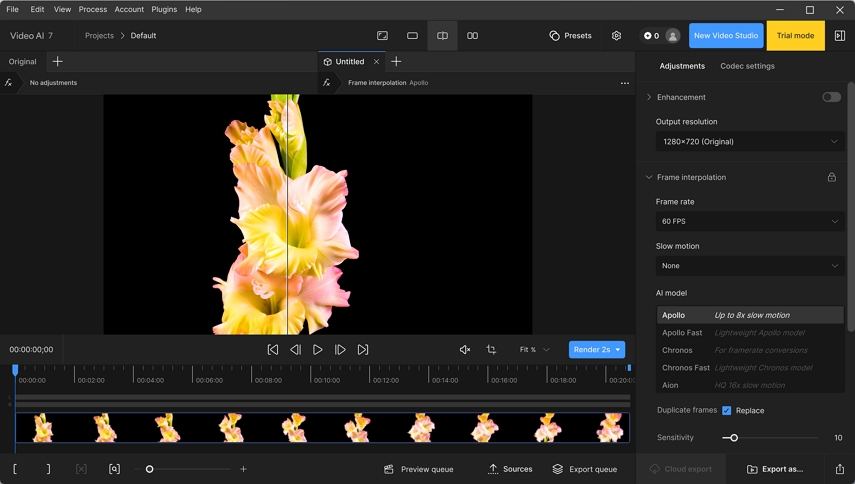Click the Sensitivity slider handle
Viewport: 855px width, 484px height.
(734, 438)
